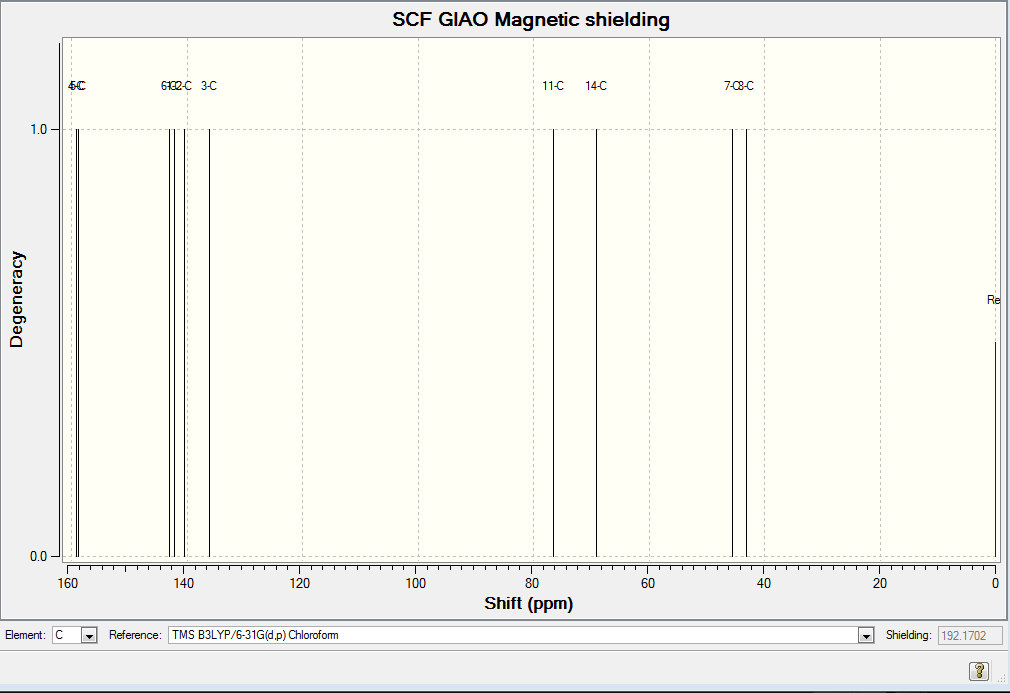
Task: Click the 2-C peak line near 140 ppm
Action: point(185,343)
